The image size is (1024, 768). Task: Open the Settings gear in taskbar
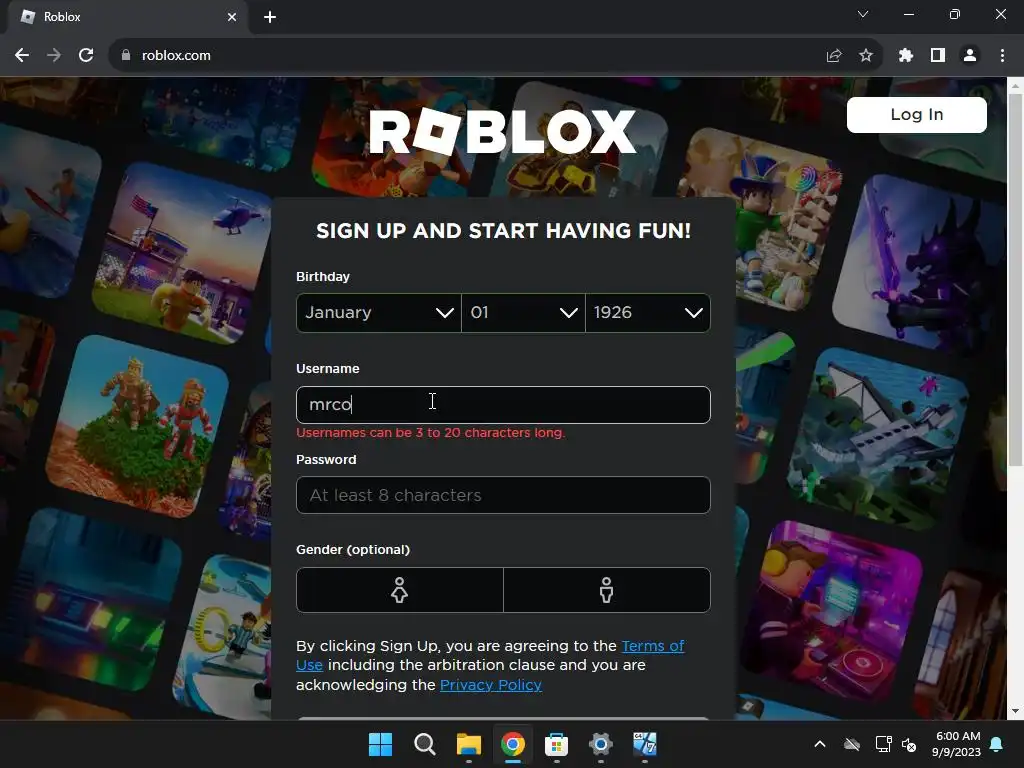pos(601,744)
